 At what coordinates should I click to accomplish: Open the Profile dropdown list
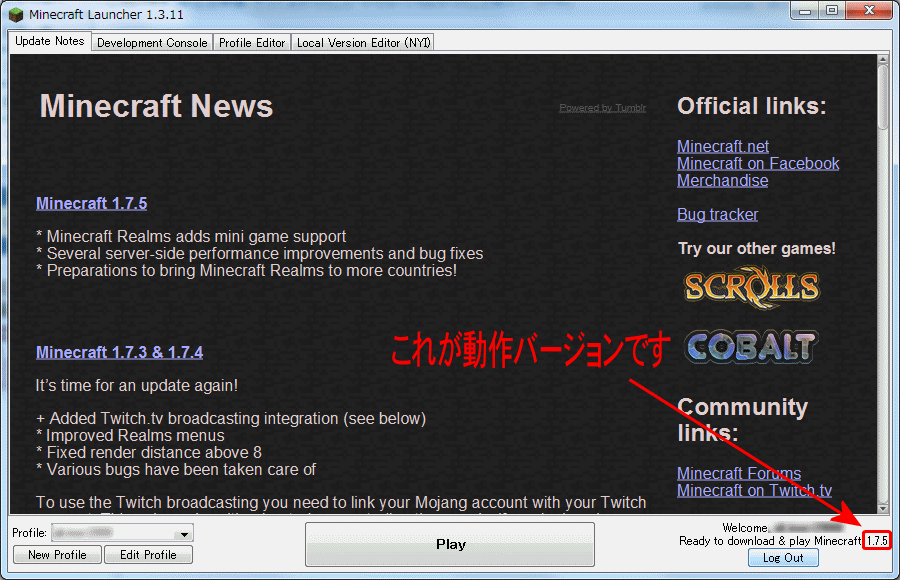(122, 533)
